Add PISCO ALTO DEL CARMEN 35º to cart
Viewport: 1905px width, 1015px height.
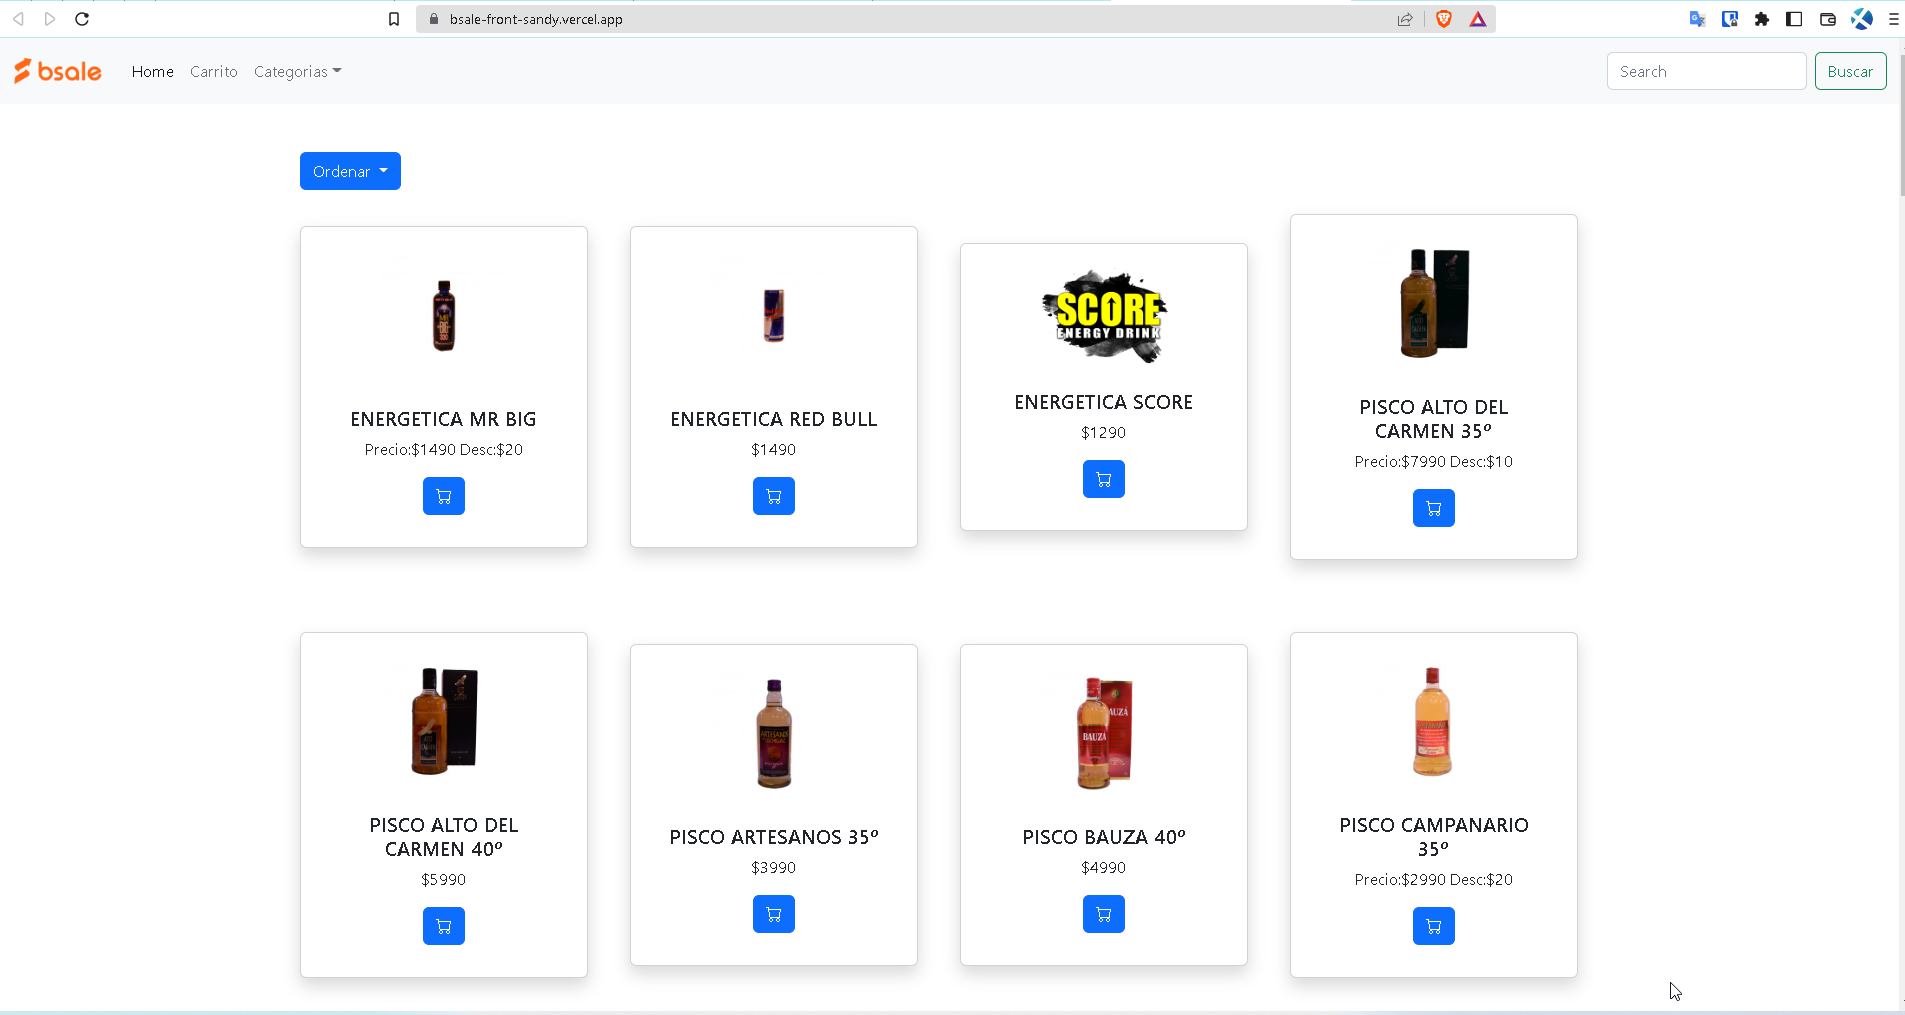(1434, 508)
